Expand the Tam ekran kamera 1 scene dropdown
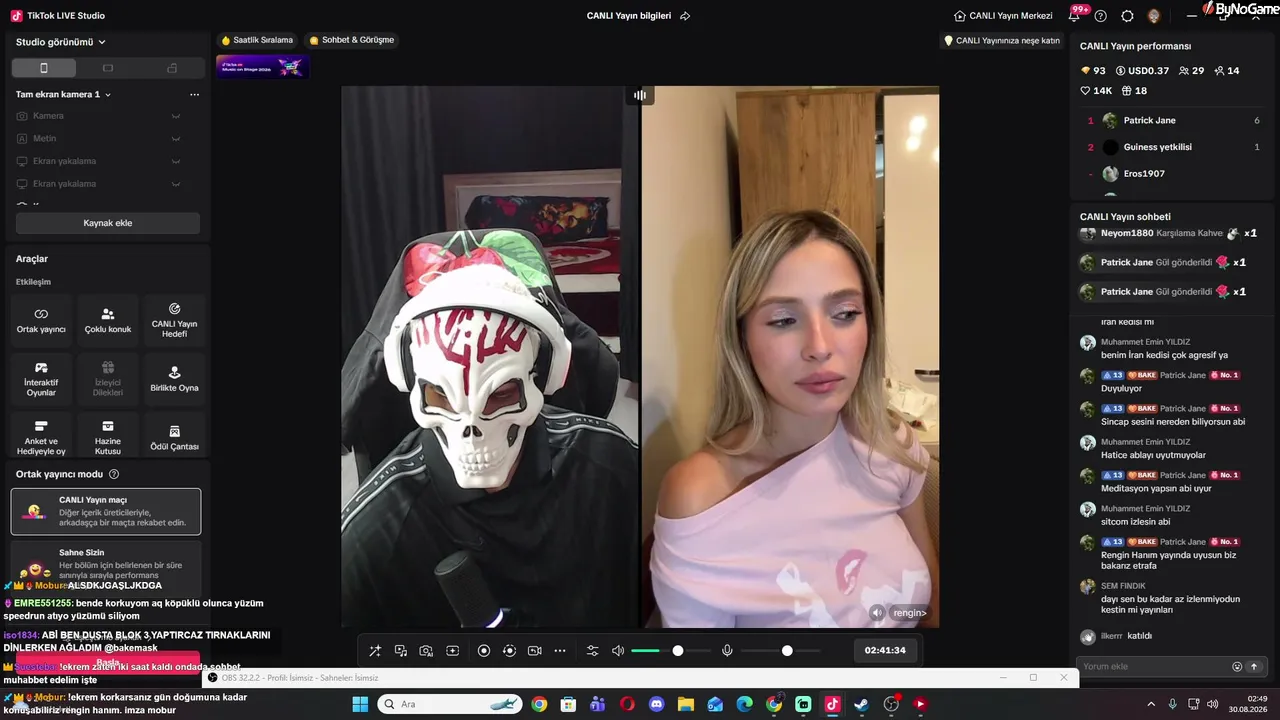Image resolution: width=1280 pixels, height=720 pixels. coord(63,94)
